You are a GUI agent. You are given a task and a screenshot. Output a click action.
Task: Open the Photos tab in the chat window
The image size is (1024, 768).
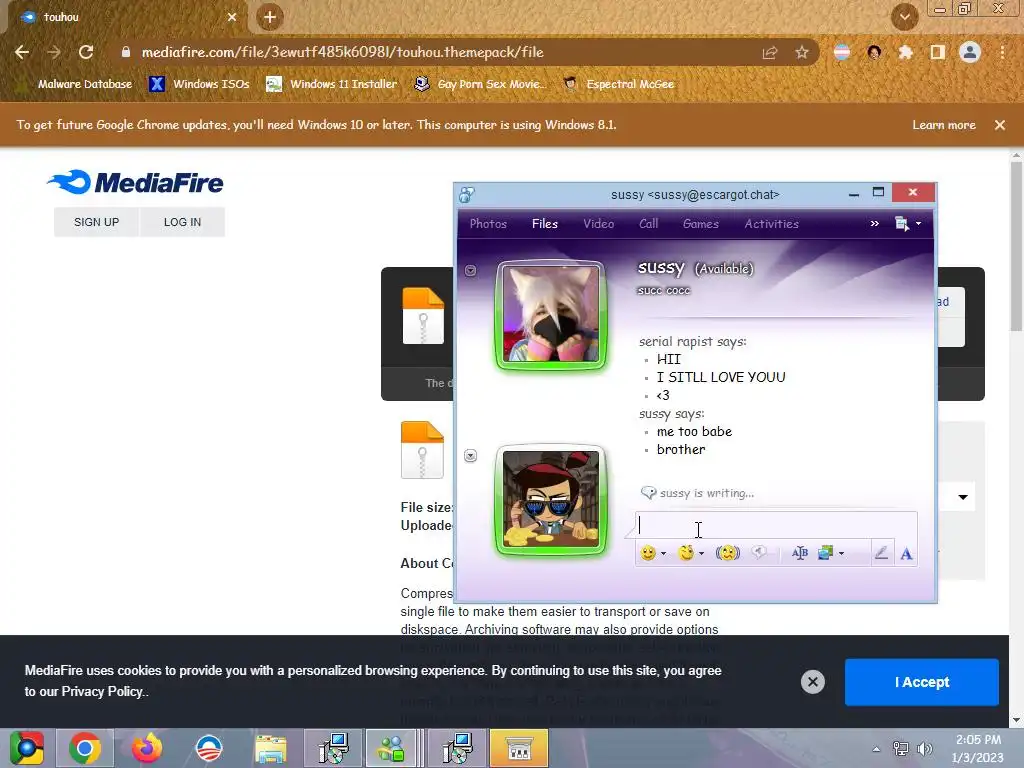coord(488,223)
